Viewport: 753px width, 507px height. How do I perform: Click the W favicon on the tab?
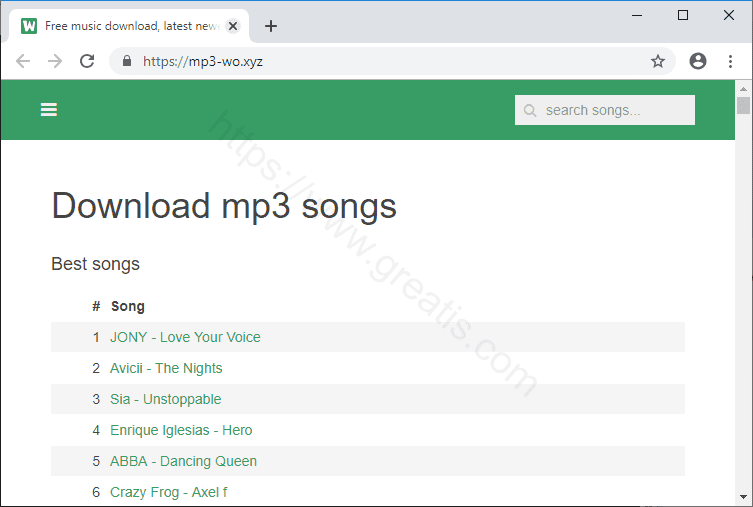29,26
